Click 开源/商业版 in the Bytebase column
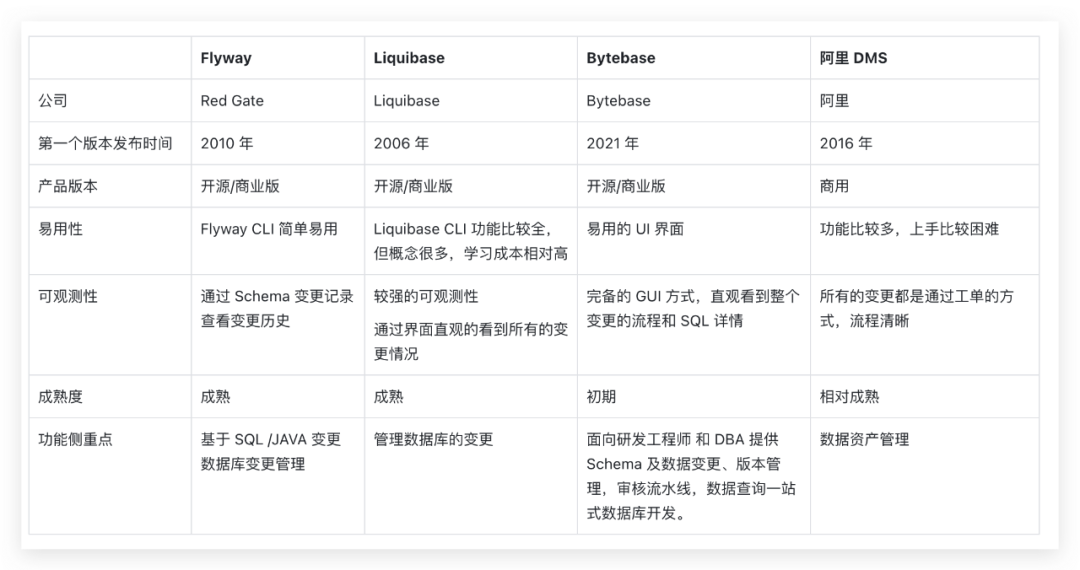This screenshot has height=570, width=1080. [x=625, y=186]
